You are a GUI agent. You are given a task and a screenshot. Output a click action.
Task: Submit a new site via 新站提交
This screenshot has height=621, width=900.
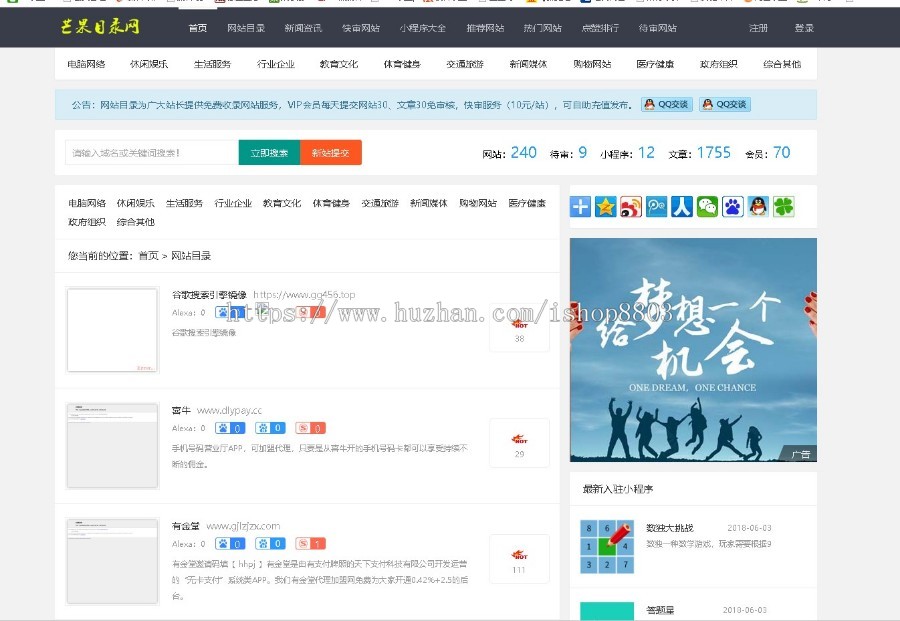point(331,153)
